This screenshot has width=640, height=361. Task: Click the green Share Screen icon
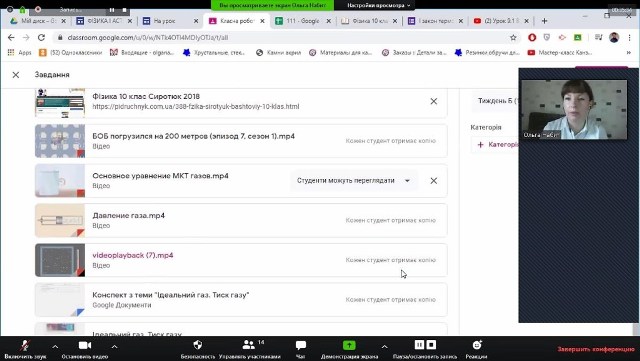coord(349,345)
